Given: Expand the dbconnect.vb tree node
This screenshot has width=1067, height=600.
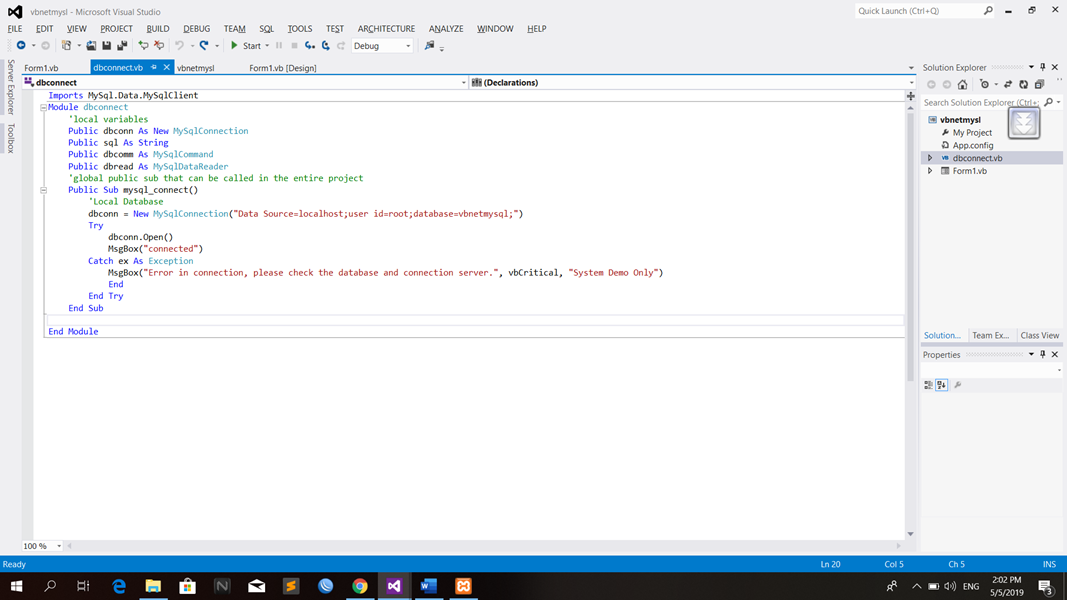Looking at the screenshot, I should click(930, 158).
